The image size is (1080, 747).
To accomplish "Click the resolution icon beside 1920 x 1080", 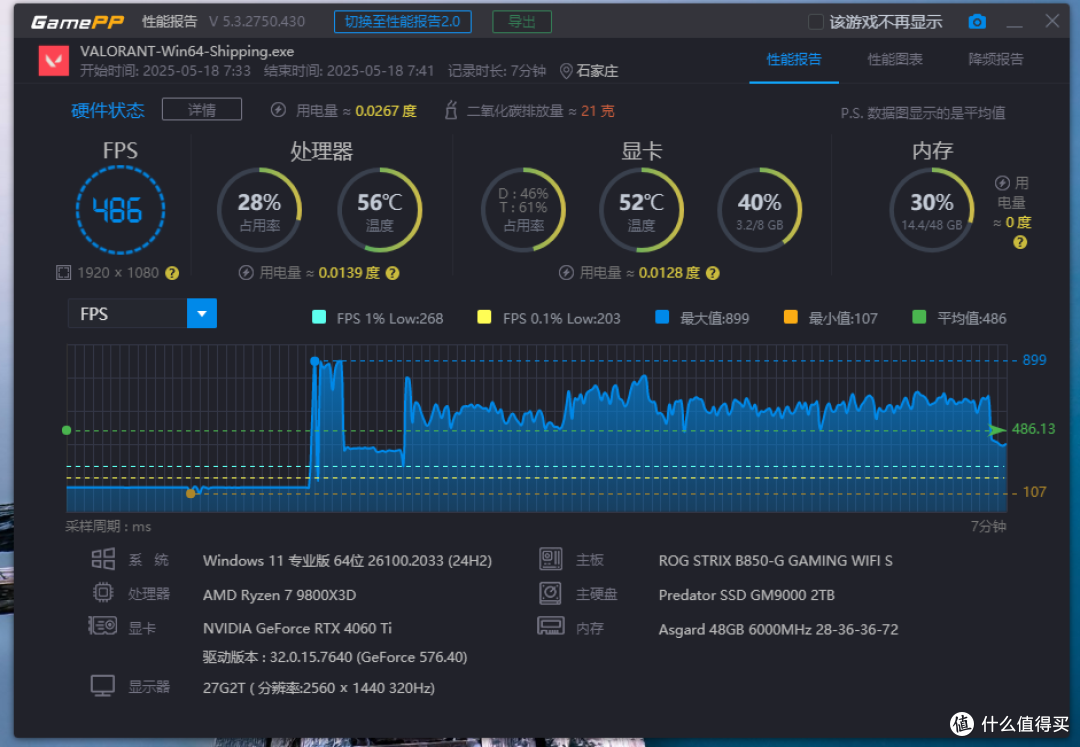I will [x=63, y=273].
